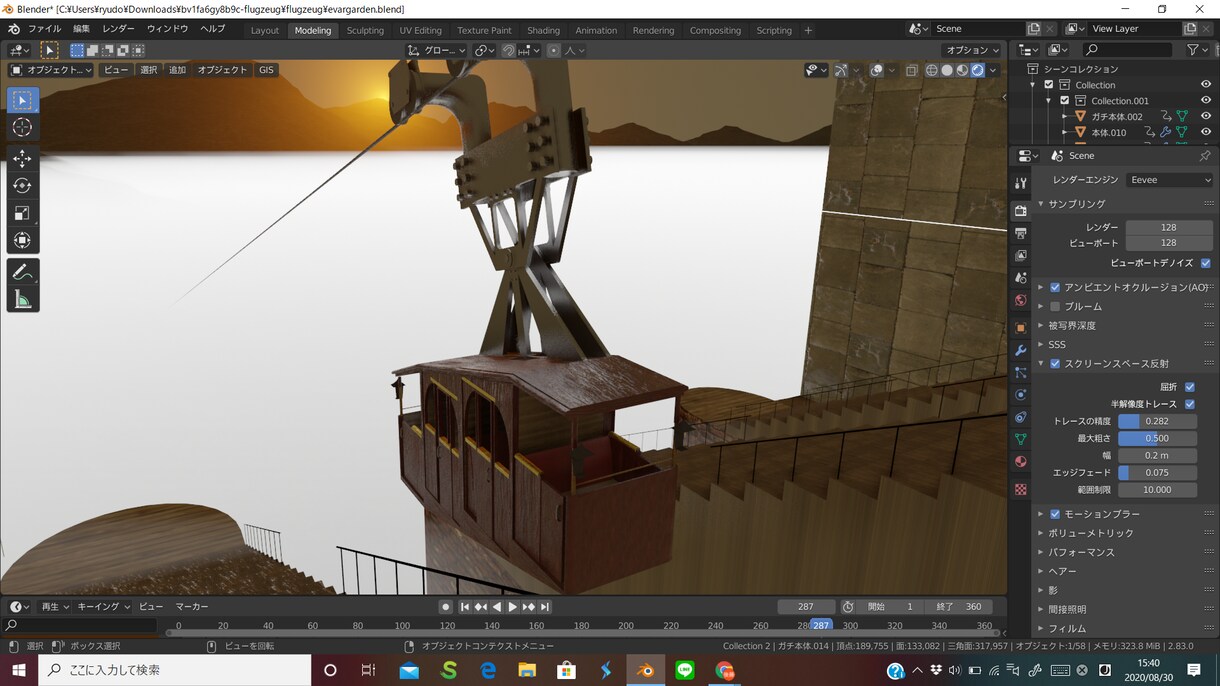Open the Particle properties tab
The height and width of the screenshot is (686, 1220).
[x=1020, y=372]
